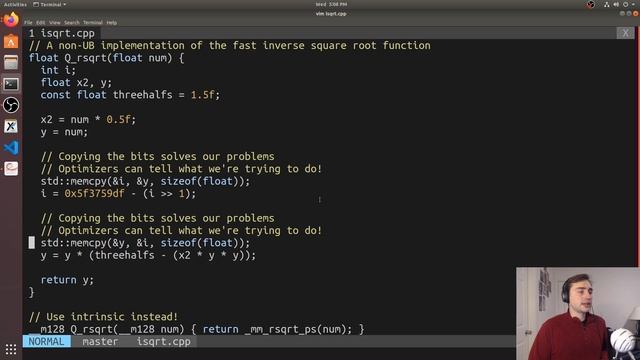Click the 'int i;' declaration line
Screen dimensions: 640x360
(x=58, y=70)
